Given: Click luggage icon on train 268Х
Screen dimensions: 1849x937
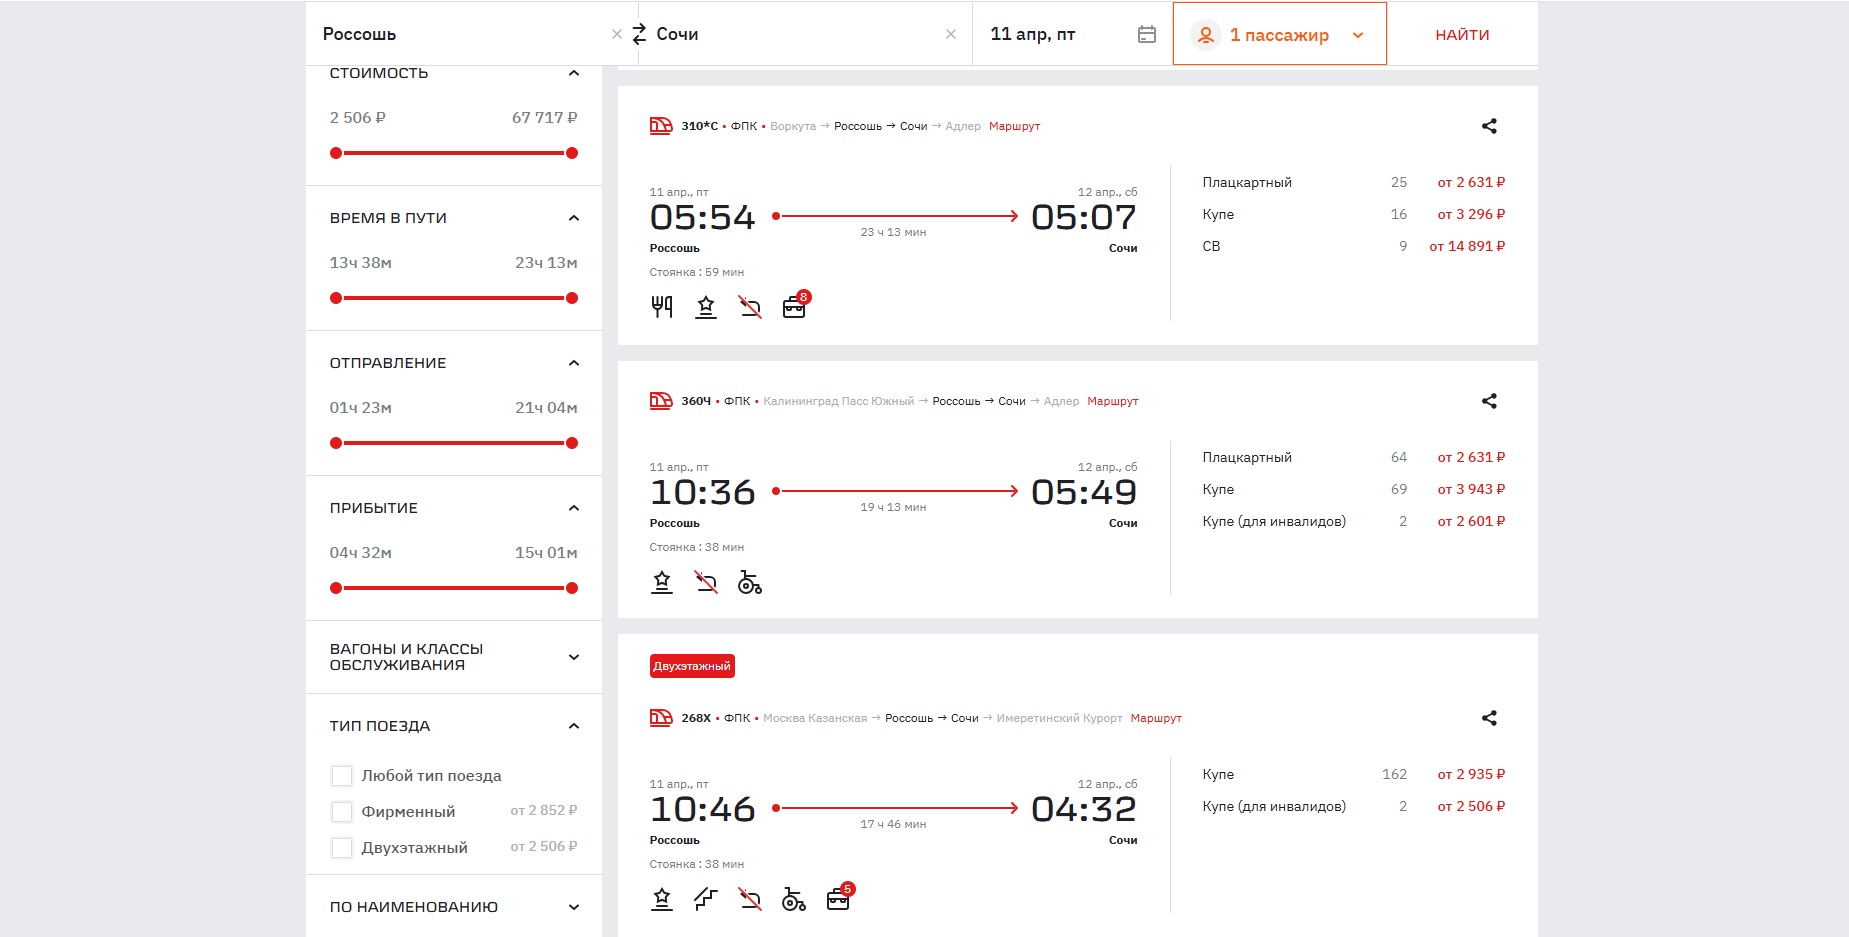Looking at the screenshot, I should (838, 899).
